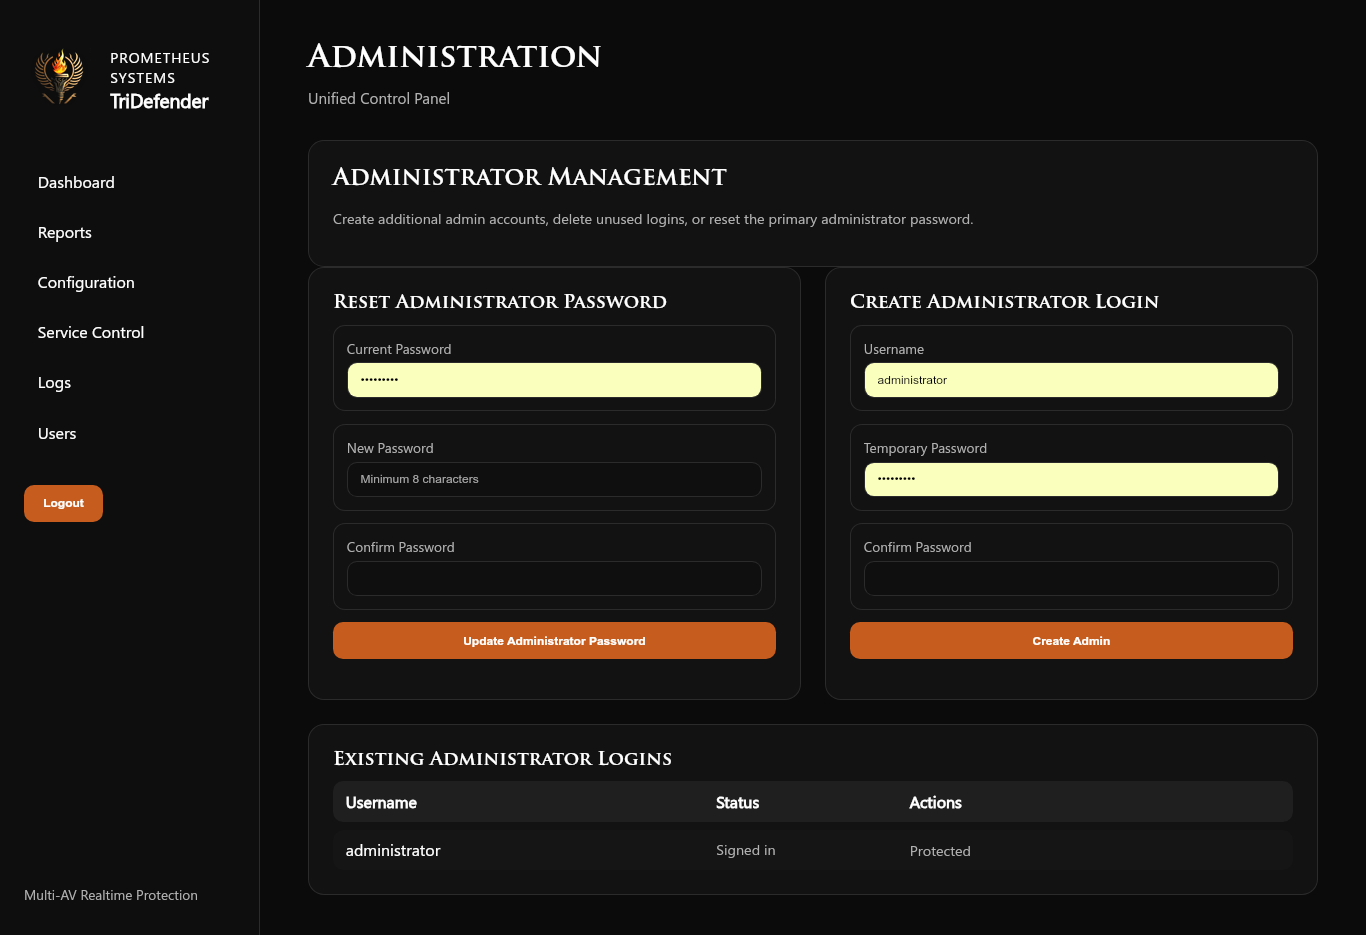The width and height of the screenshot is (1366, 935).
Task: Focus the Temporary Password field
Action: tap(1071, 480)
